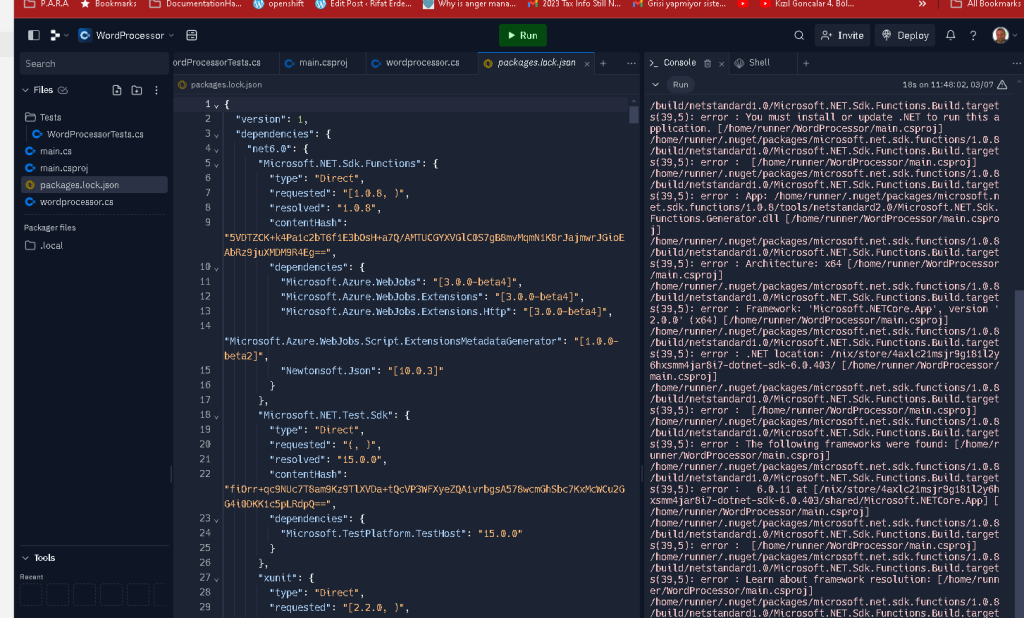Fold Microsoft.NET.Sdk.Functions block at line 5
1024x618 pixels.
click(x=216, y=165)
